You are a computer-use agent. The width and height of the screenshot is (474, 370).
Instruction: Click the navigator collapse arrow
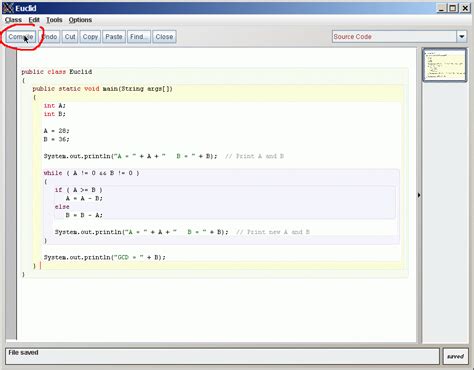419,195
